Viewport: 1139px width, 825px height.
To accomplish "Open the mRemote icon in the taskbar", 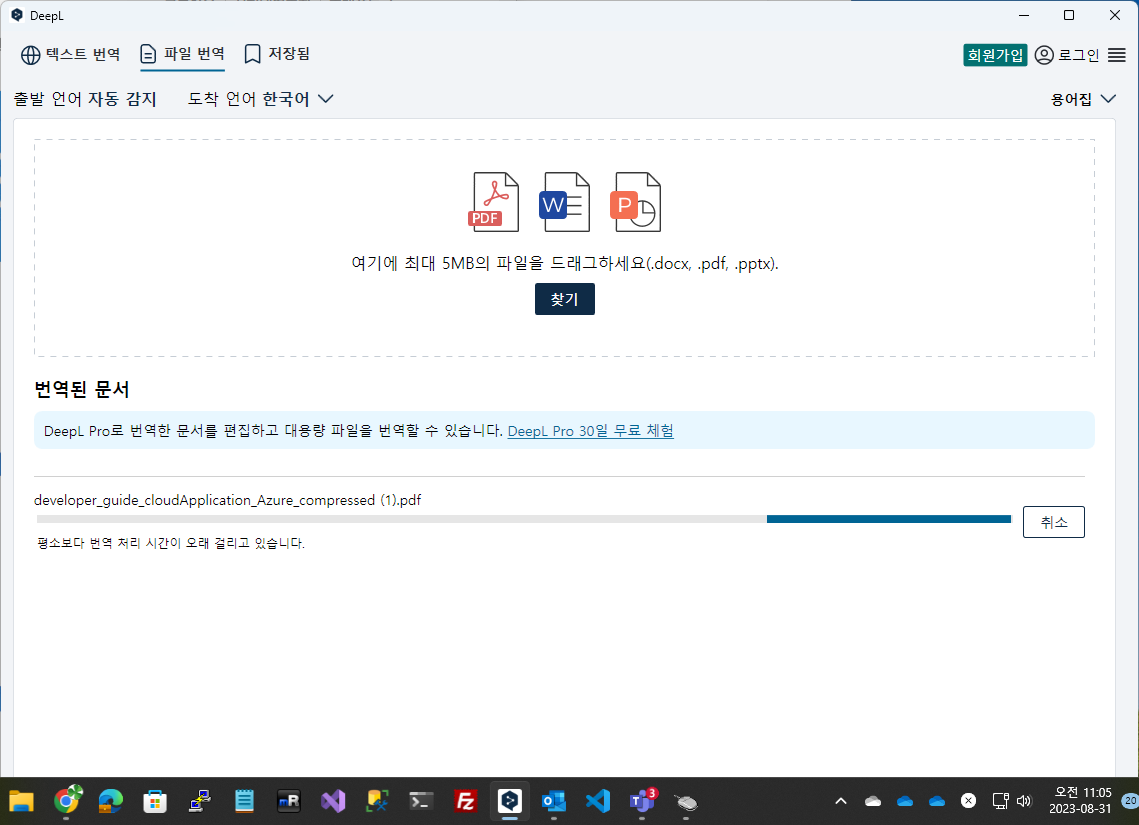I will [x=288, y=802].
